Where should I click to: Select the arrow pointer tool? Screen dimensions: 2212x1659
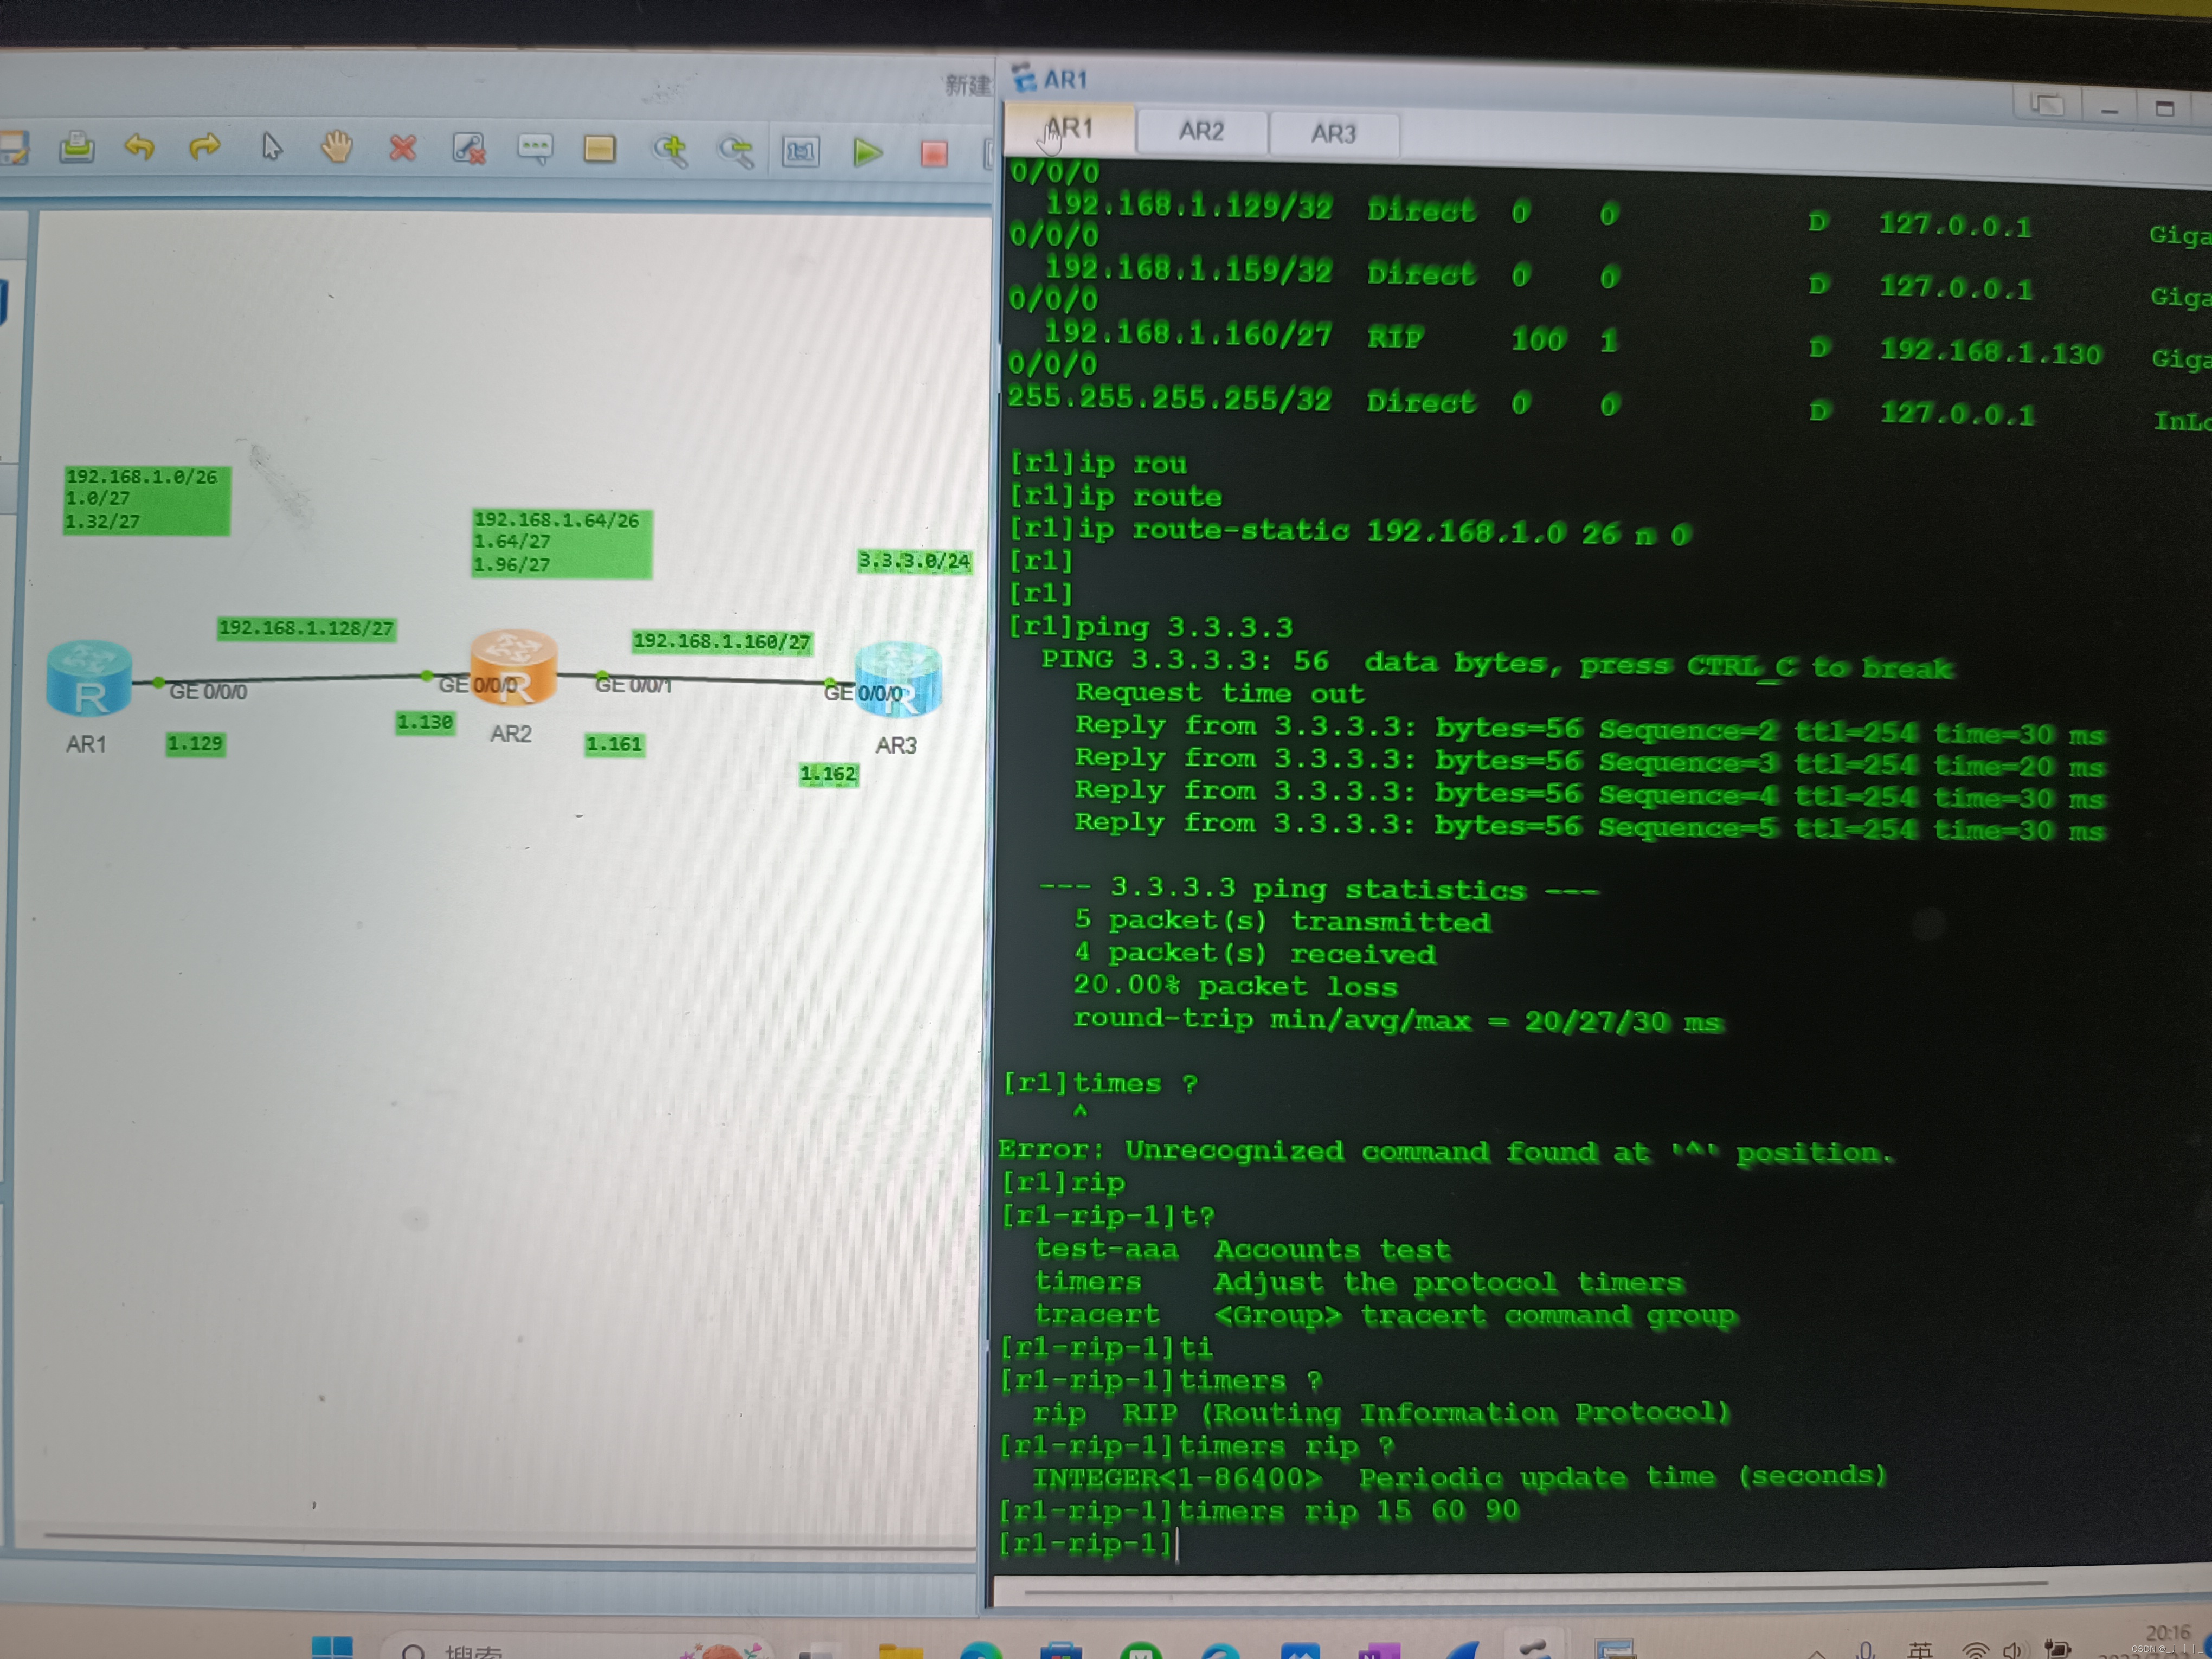[271, 148]
